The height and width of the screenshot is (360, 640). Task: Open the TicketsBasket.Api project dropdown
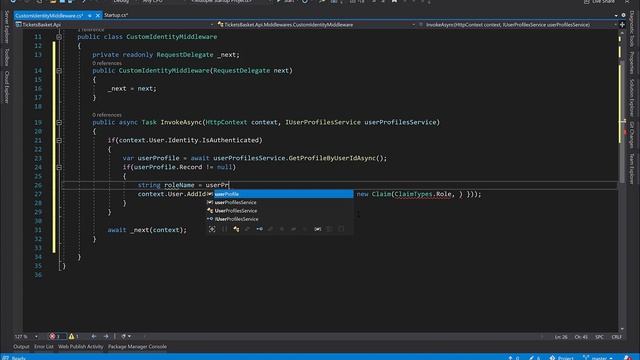pyautogui.click(x=114, y=24)
